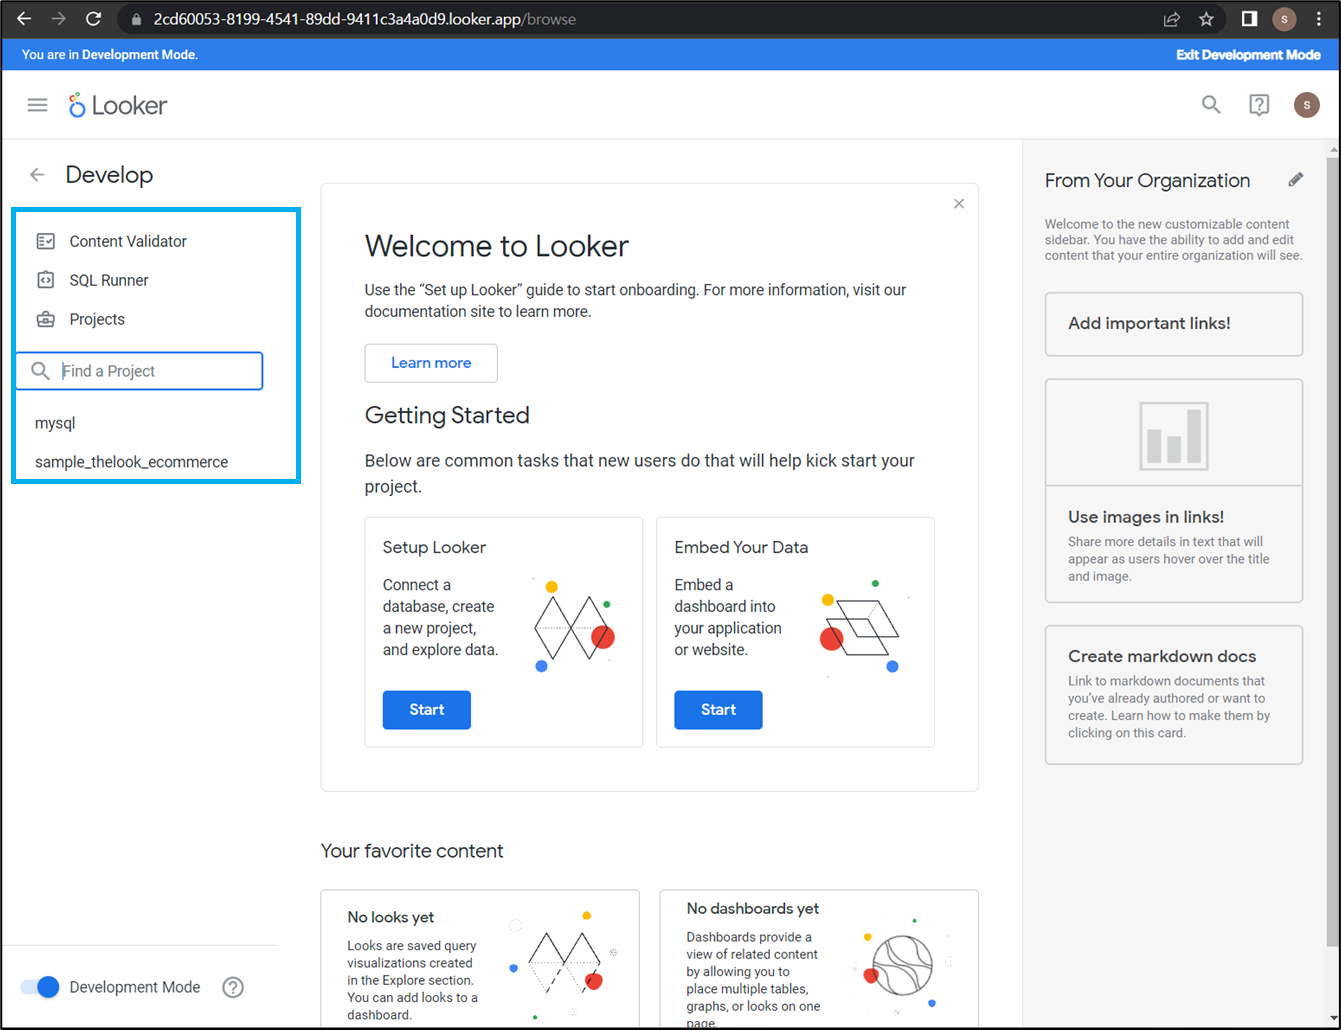This screenshot has width=1341, height=1030.
Task: Click the Learn more button
Action: [x=431, y=363]
